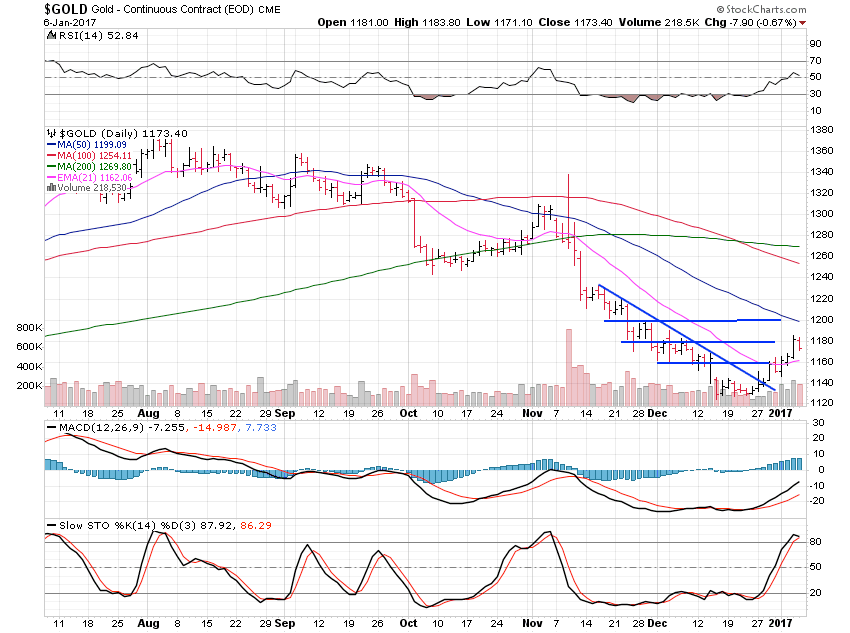
Task: Click the '1120' price axis label
Action: pyautogui.click(x=821, y=403)
